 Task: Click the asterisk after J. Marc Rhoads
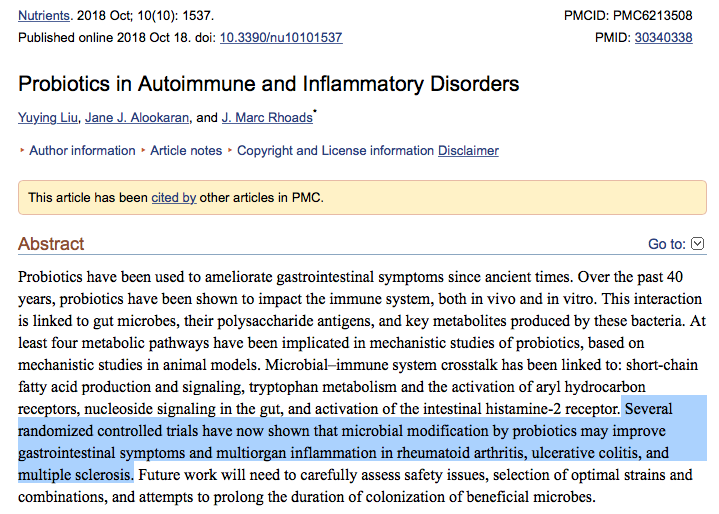click(316, 114)
